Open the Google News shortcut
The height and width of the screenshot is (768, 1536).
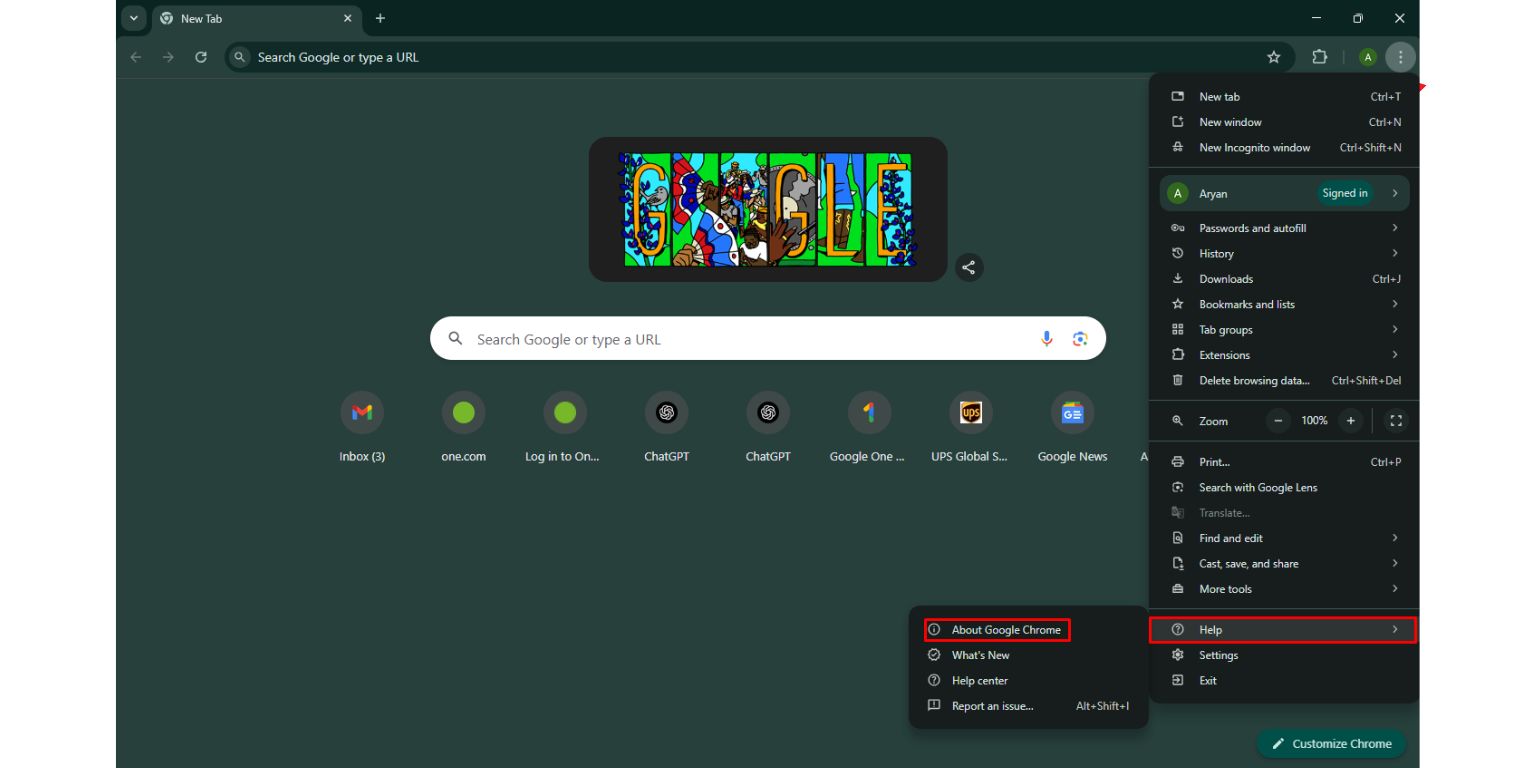pos(1072,428)
